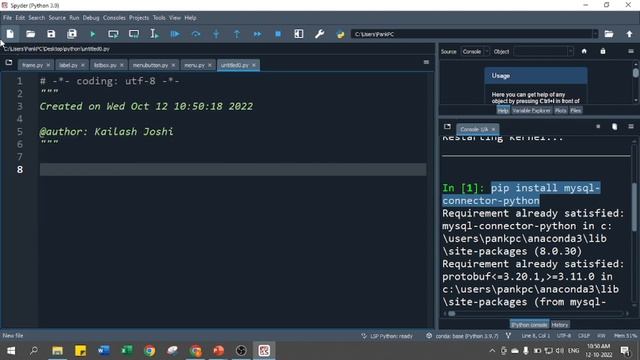Click the LSP Python ready status indicator
This screenshot has height=360, width=640.
point(387,336)
